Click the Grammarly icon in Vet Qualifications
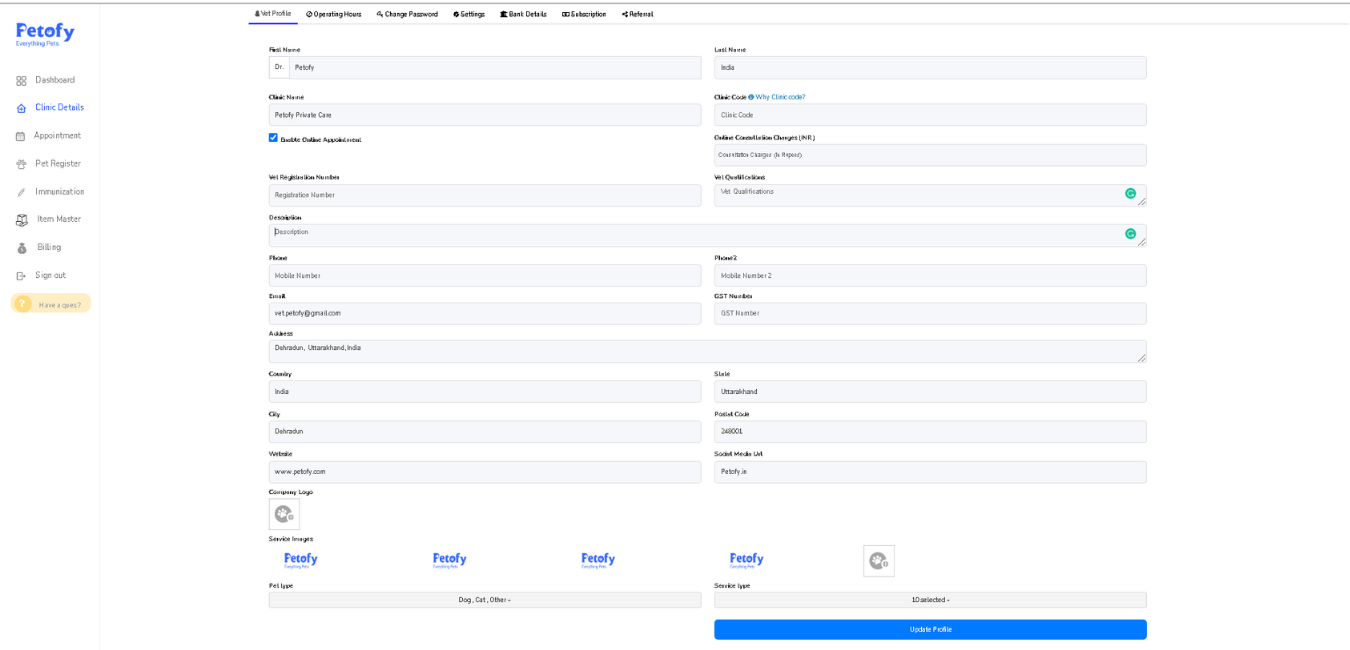This screenshot has height=650, width=1350. 1130,193
